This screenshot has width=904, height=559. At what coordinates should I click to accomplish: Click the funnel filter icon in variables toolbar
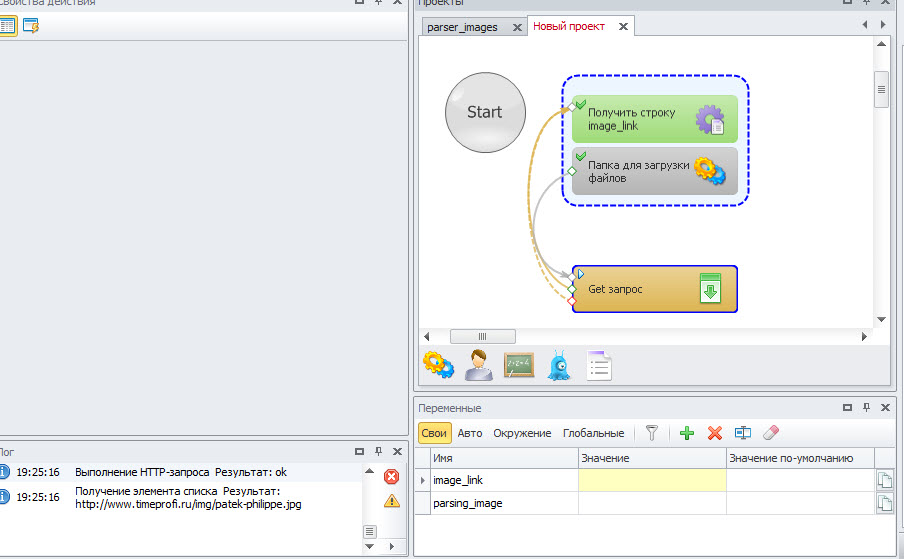point(651,433)
